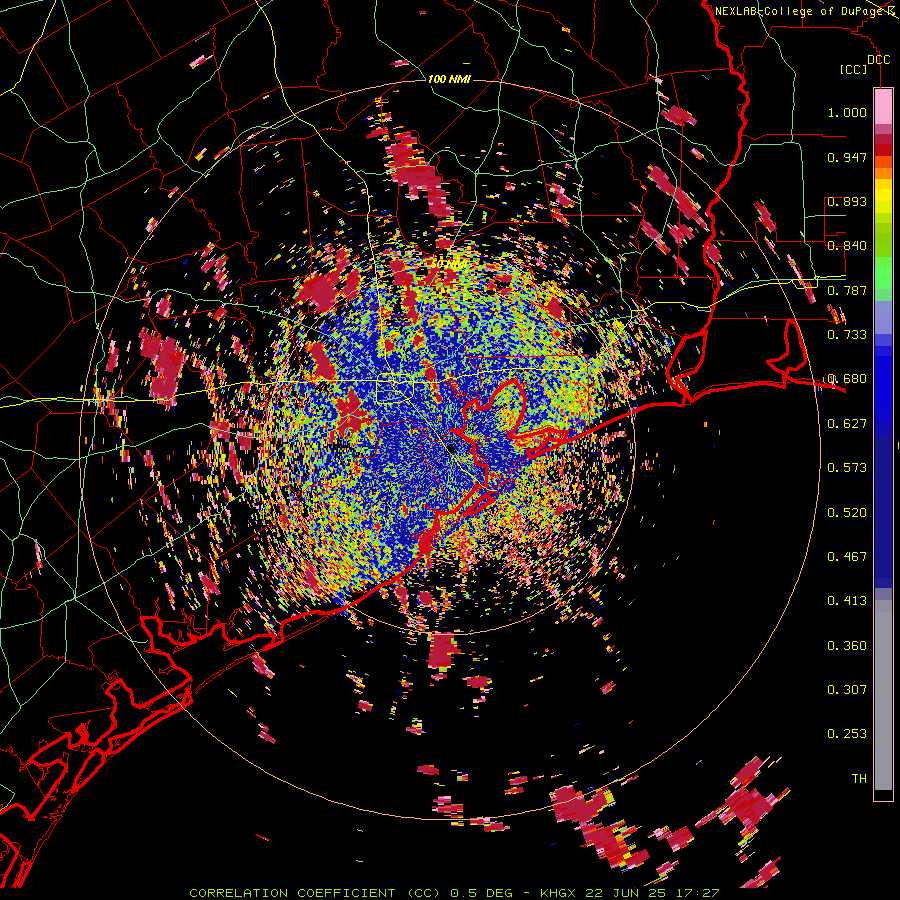Screen dimensions: 900x900
Task: Click the DCC product label
Action: pos(878,60)
